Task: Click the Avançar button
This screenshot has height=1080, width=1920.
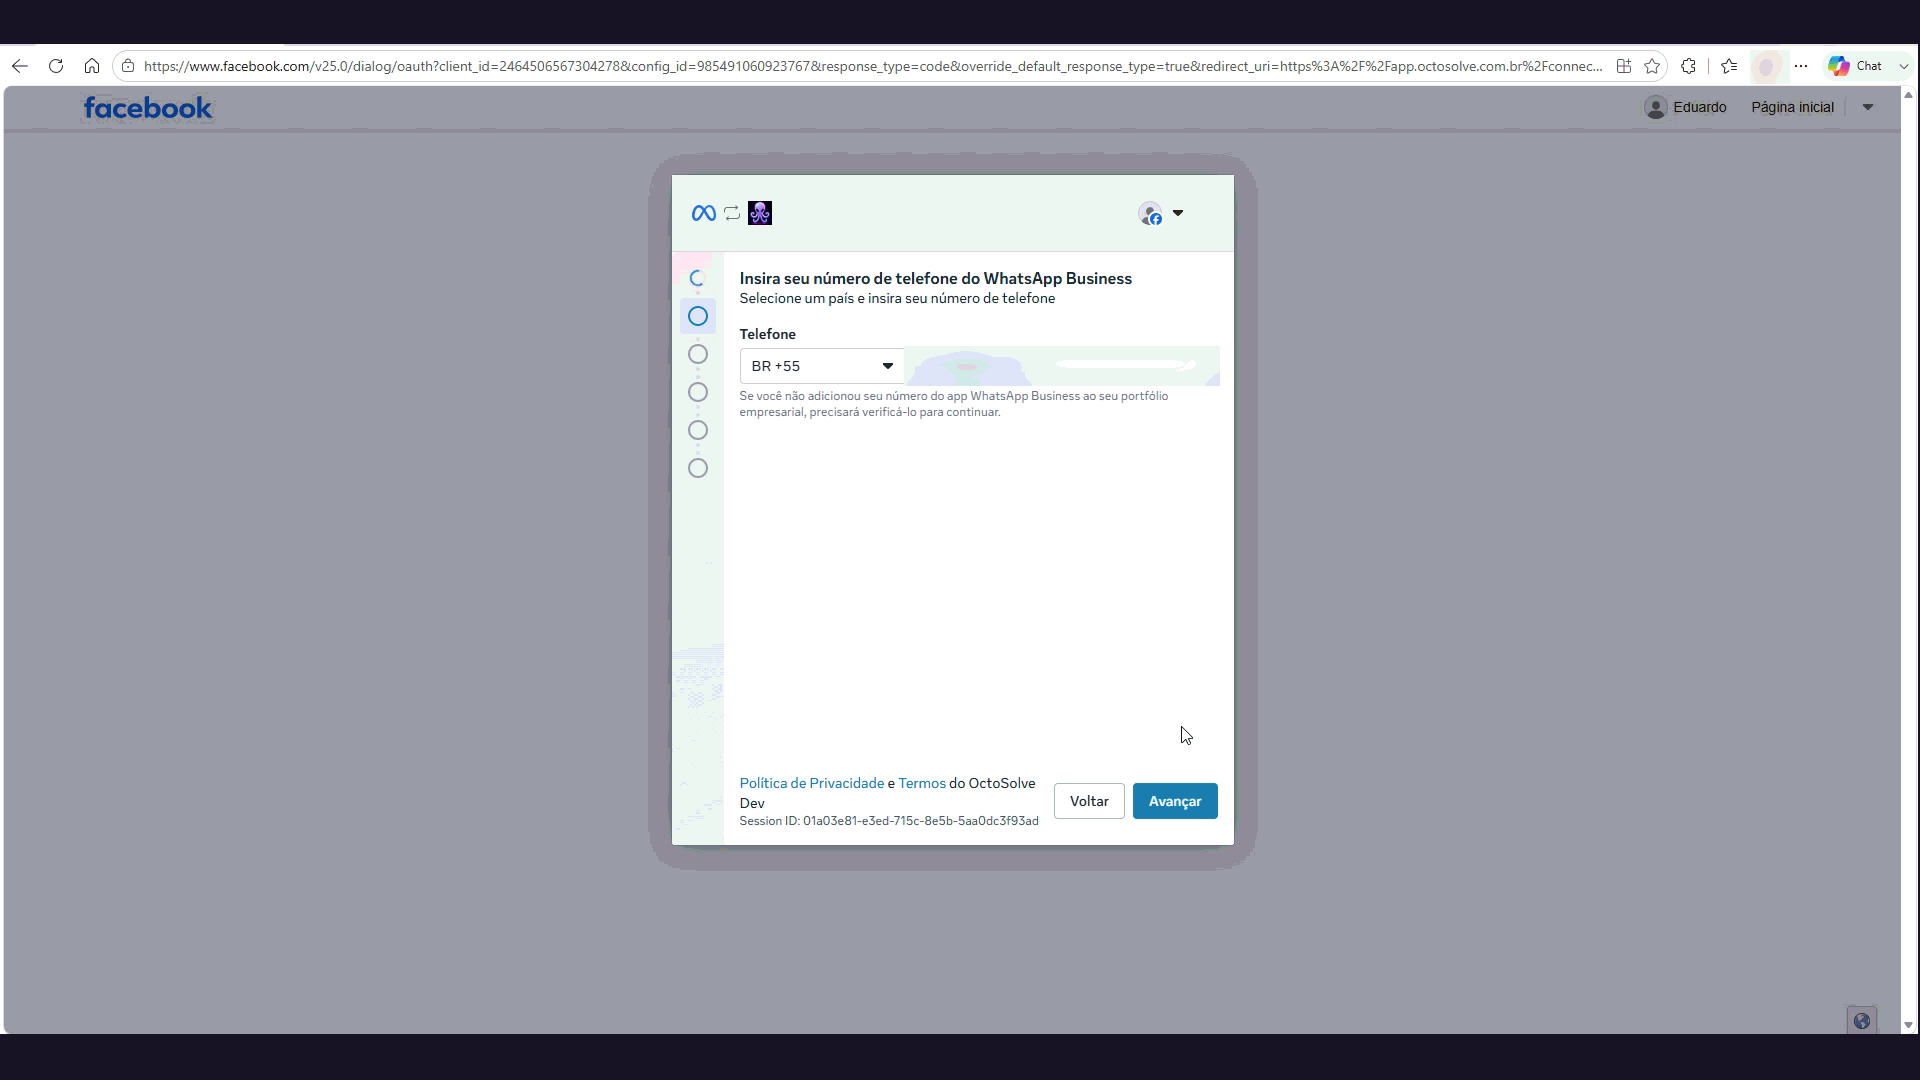Action: pyautogui.click(x=1175, y=801)
